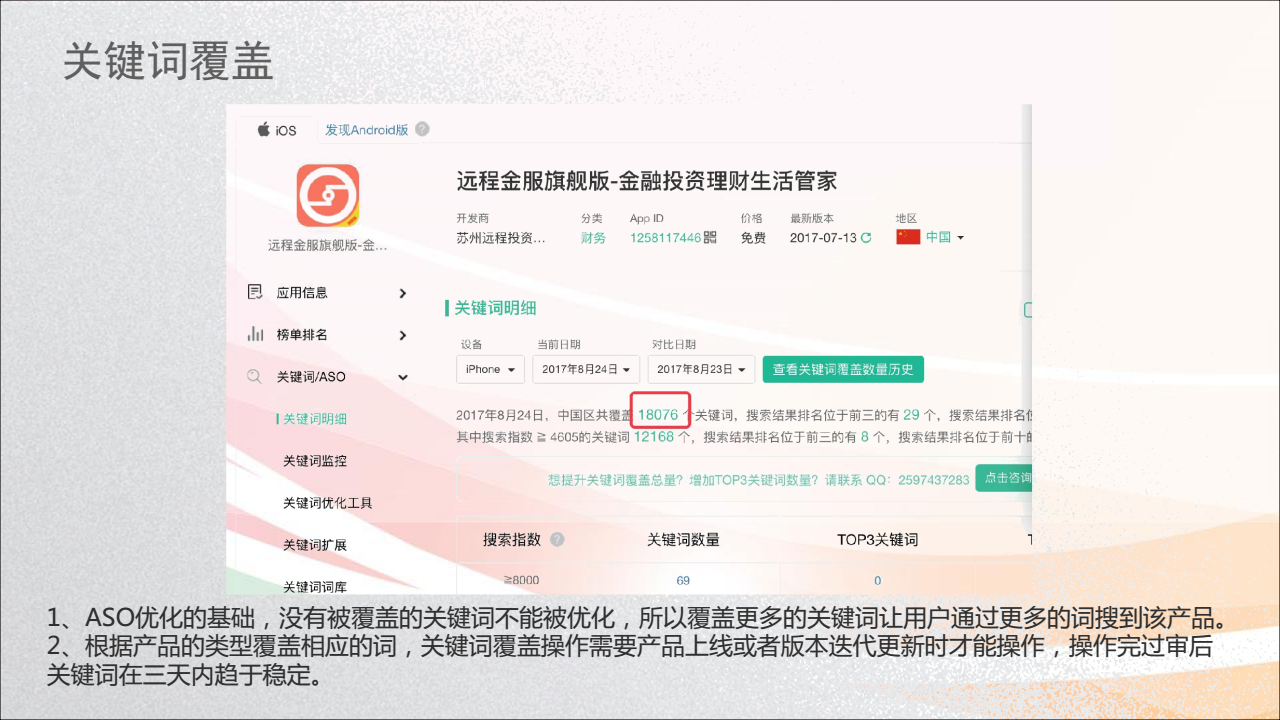Click the 发现Android版 link
This screenshot has height=720, width=1280.
(x=366, y=130)
